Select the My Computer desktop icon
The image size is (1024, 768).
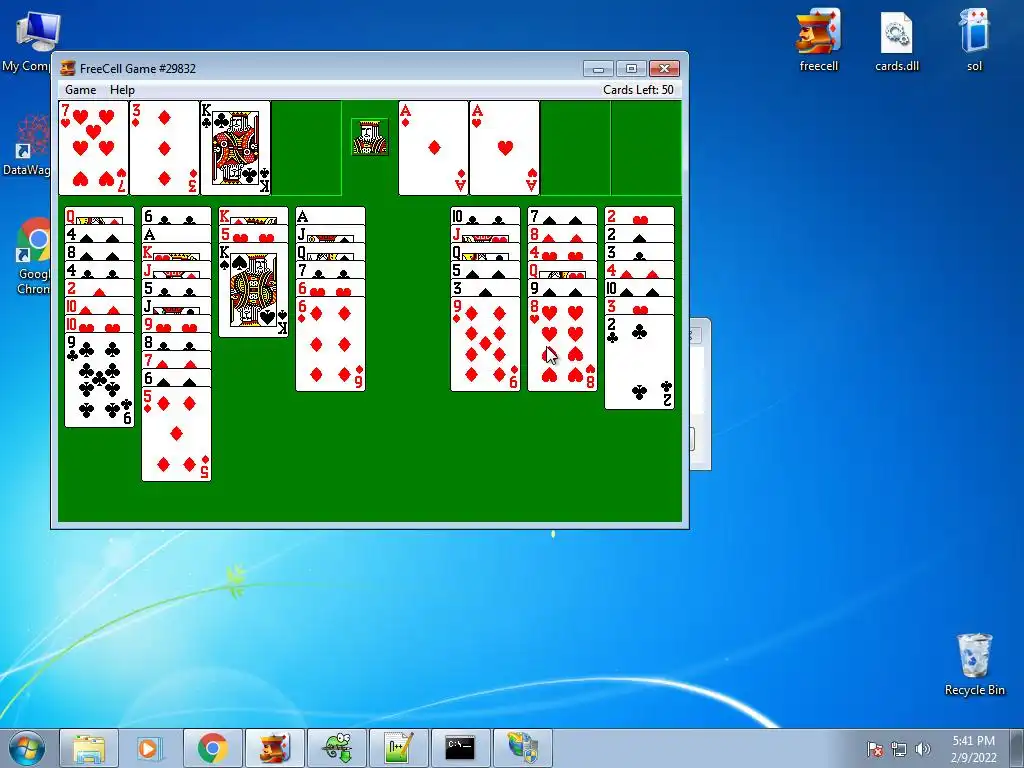(x=31, y=40)
